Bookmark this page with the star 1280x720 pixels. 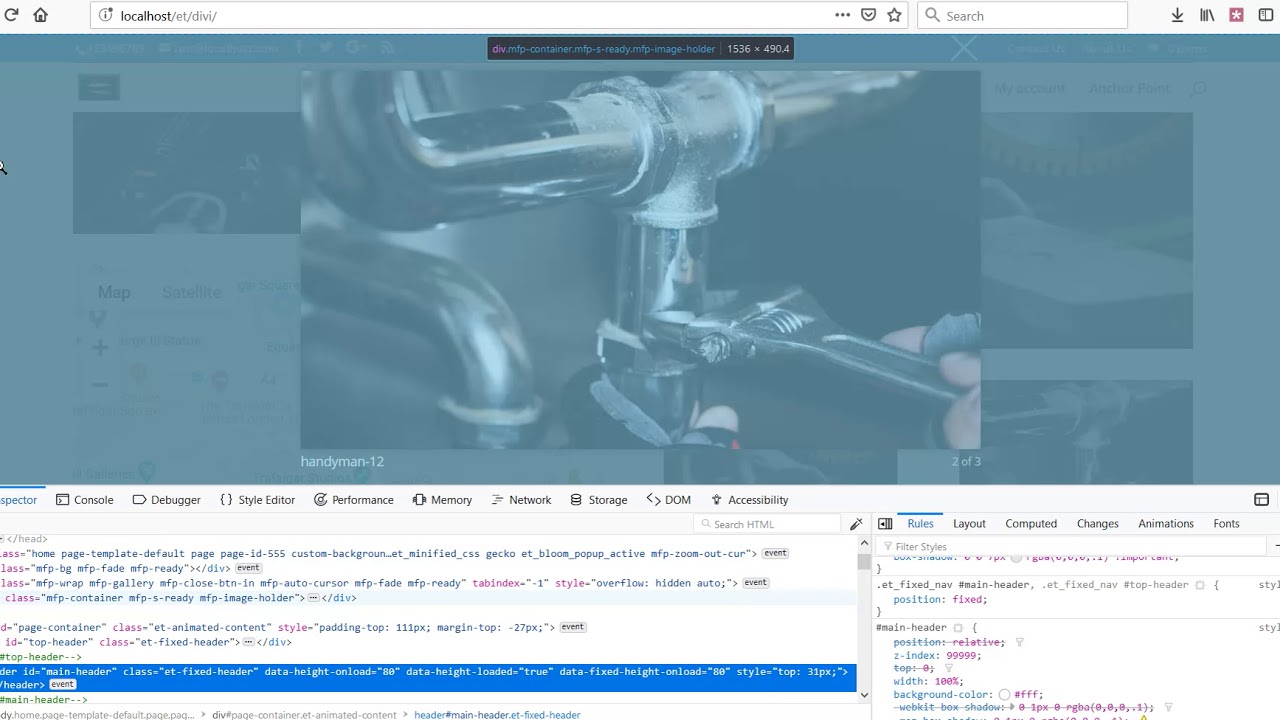[x=895, y=15]
